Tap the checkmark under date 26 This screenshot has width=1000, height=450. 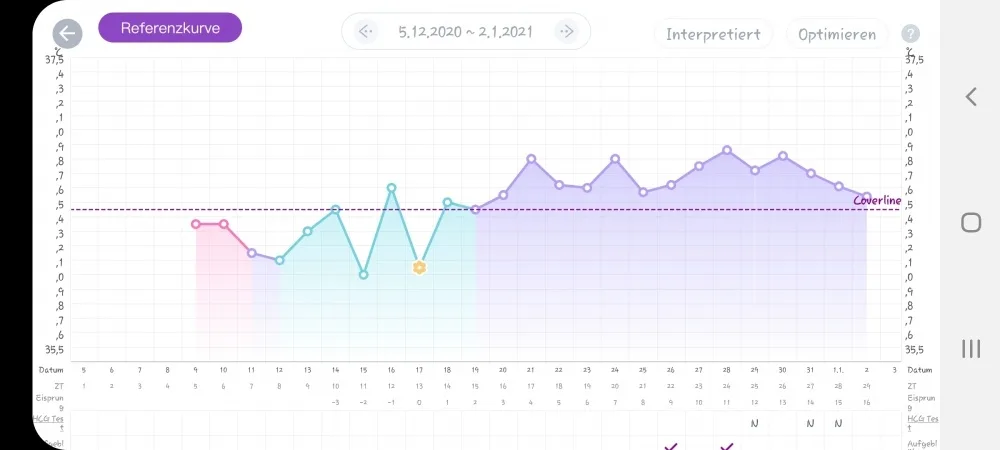coord(670,447)
